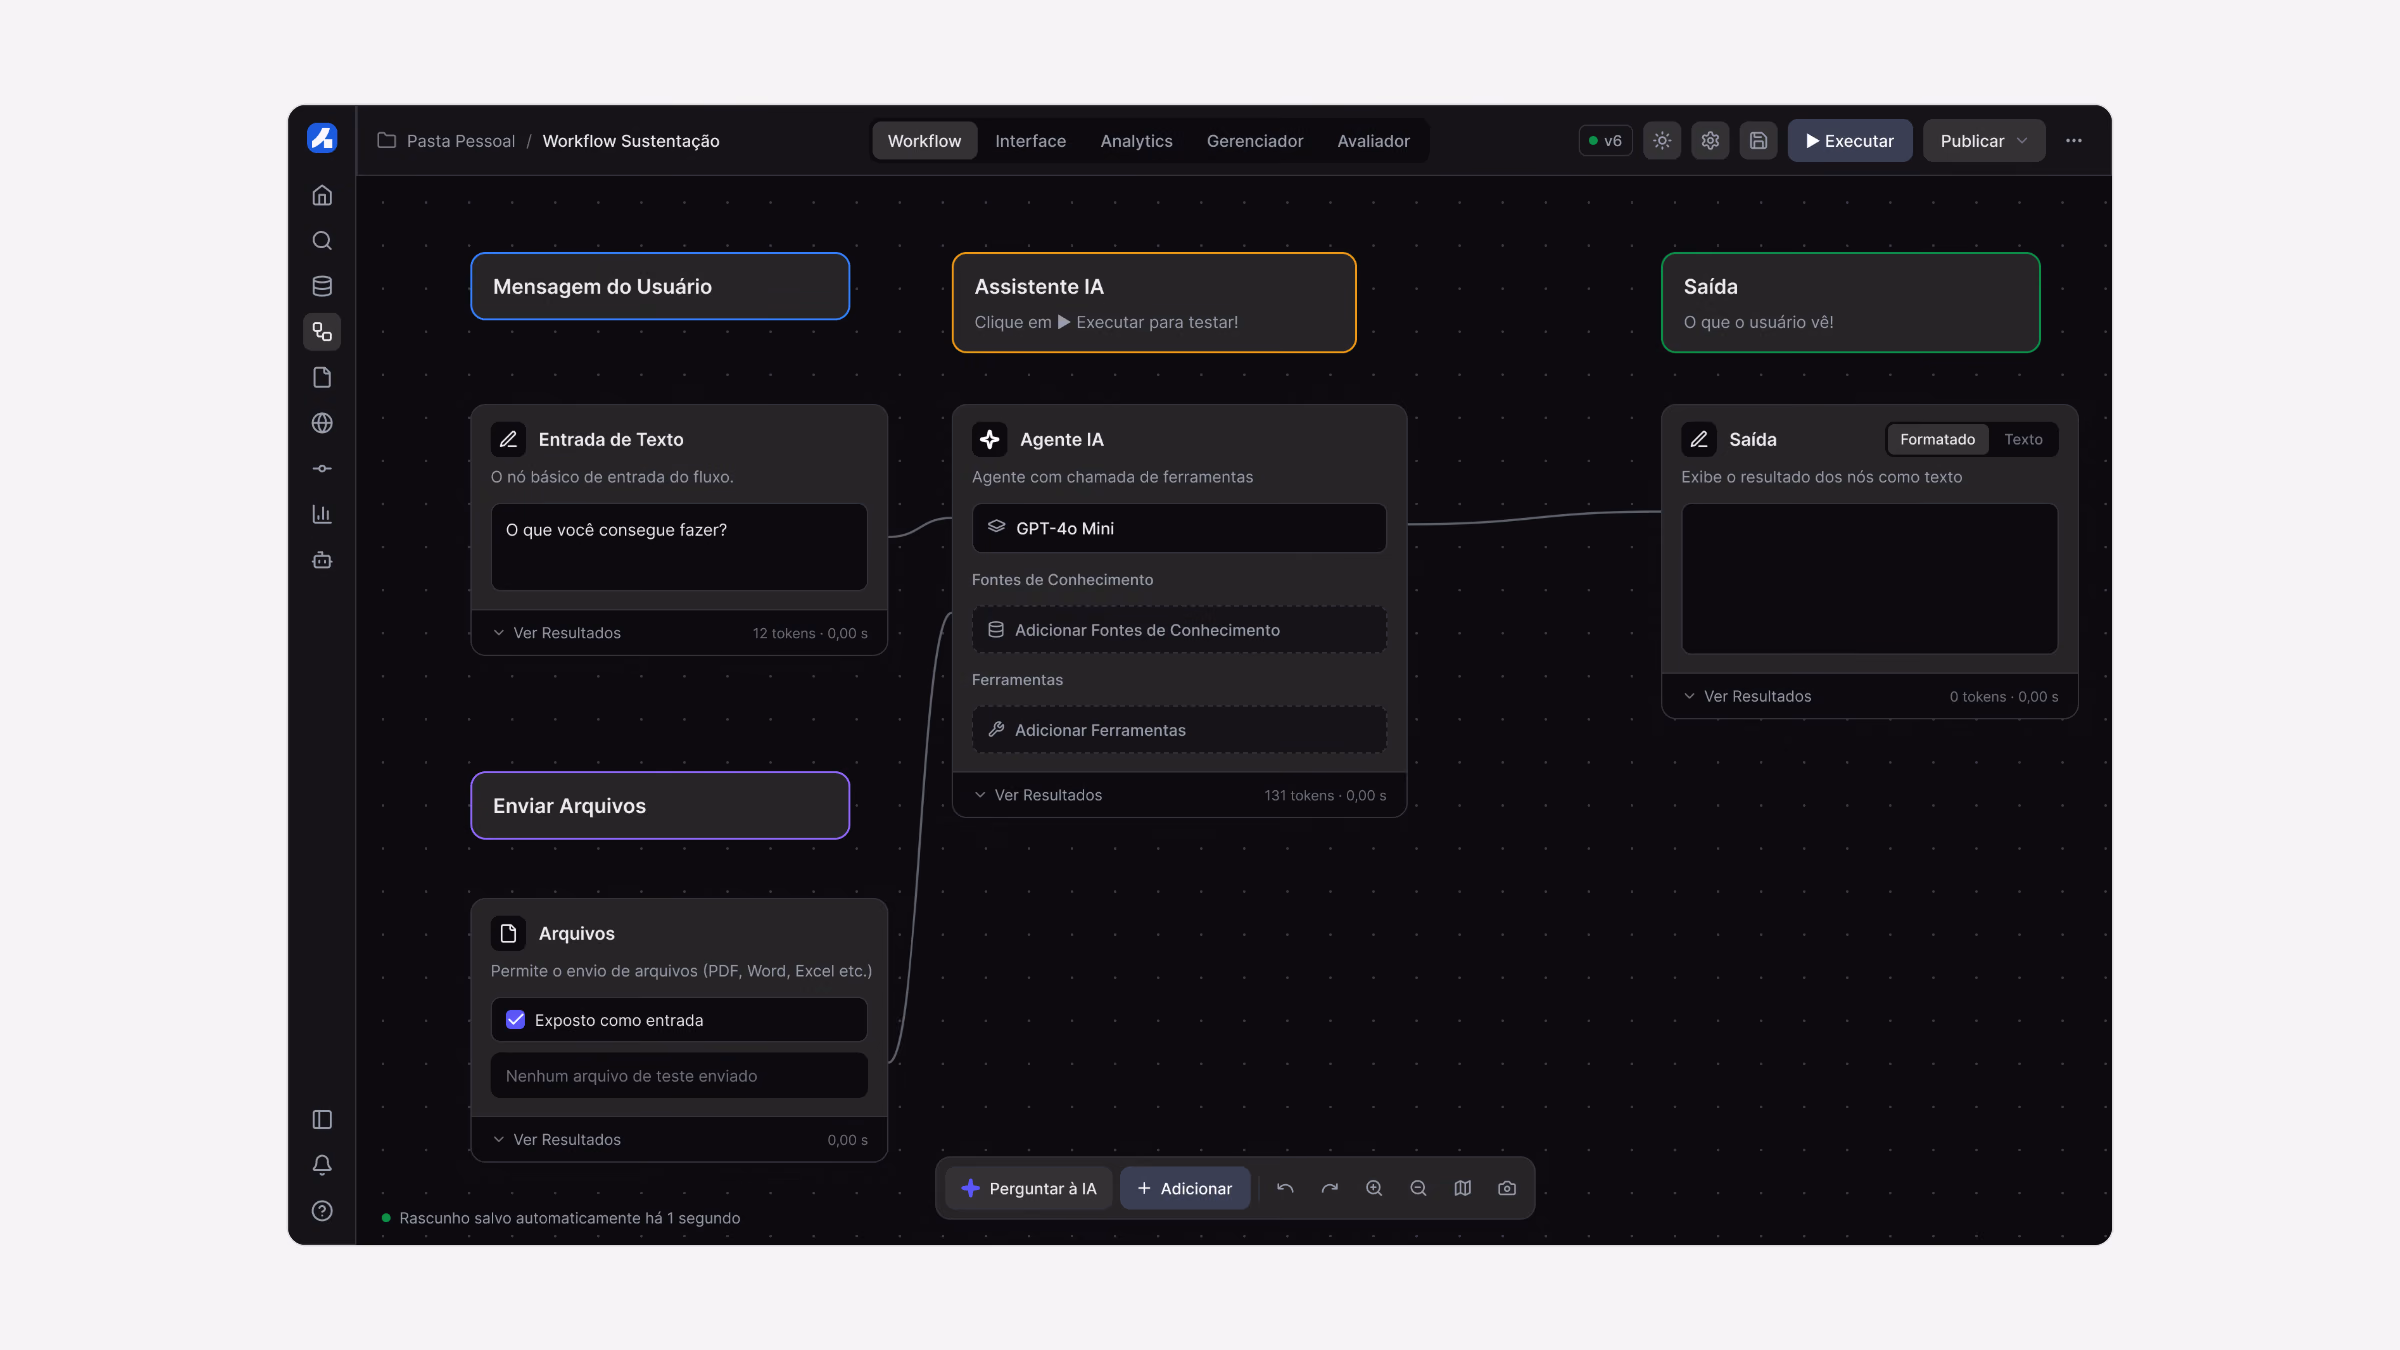
Task: Expand Ver Resultados in Agente IA
Action: click(x=1038, y=795)
